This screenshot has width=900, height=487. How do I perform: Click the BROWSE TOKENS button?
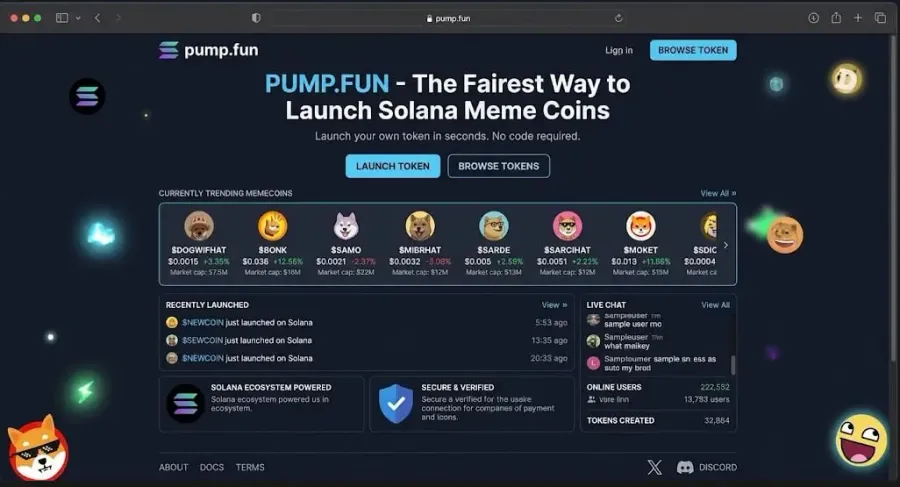(498, 166)
